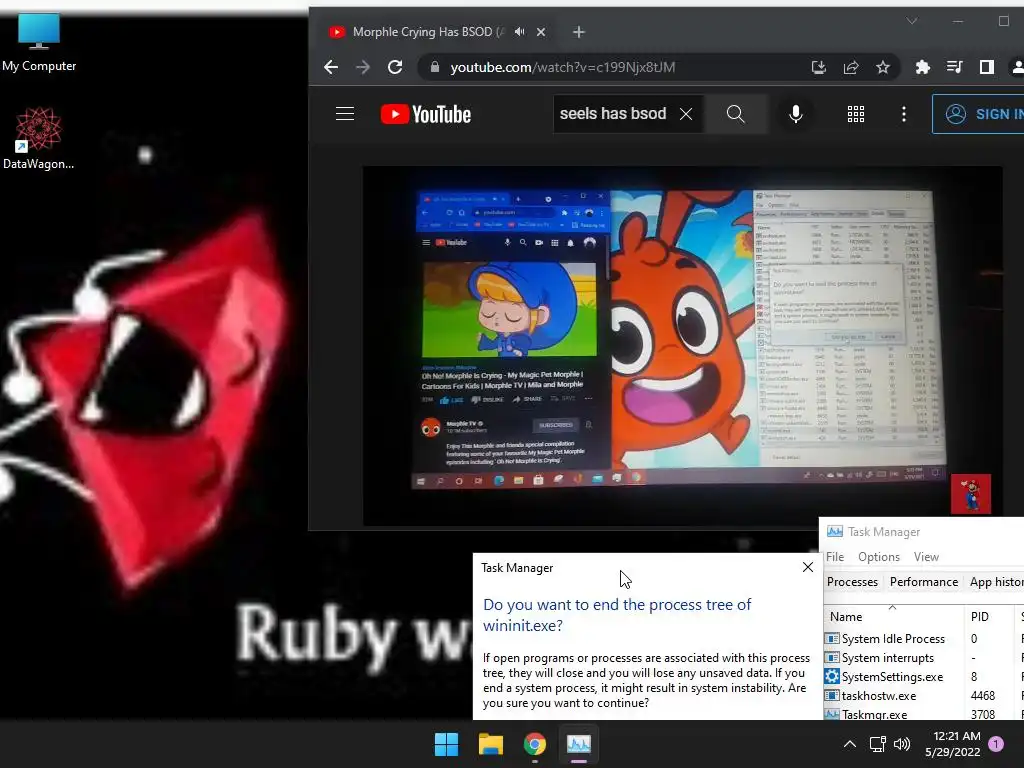
Task: Click the Mario channel watermark in video
Action: click(x=970, y=494)
